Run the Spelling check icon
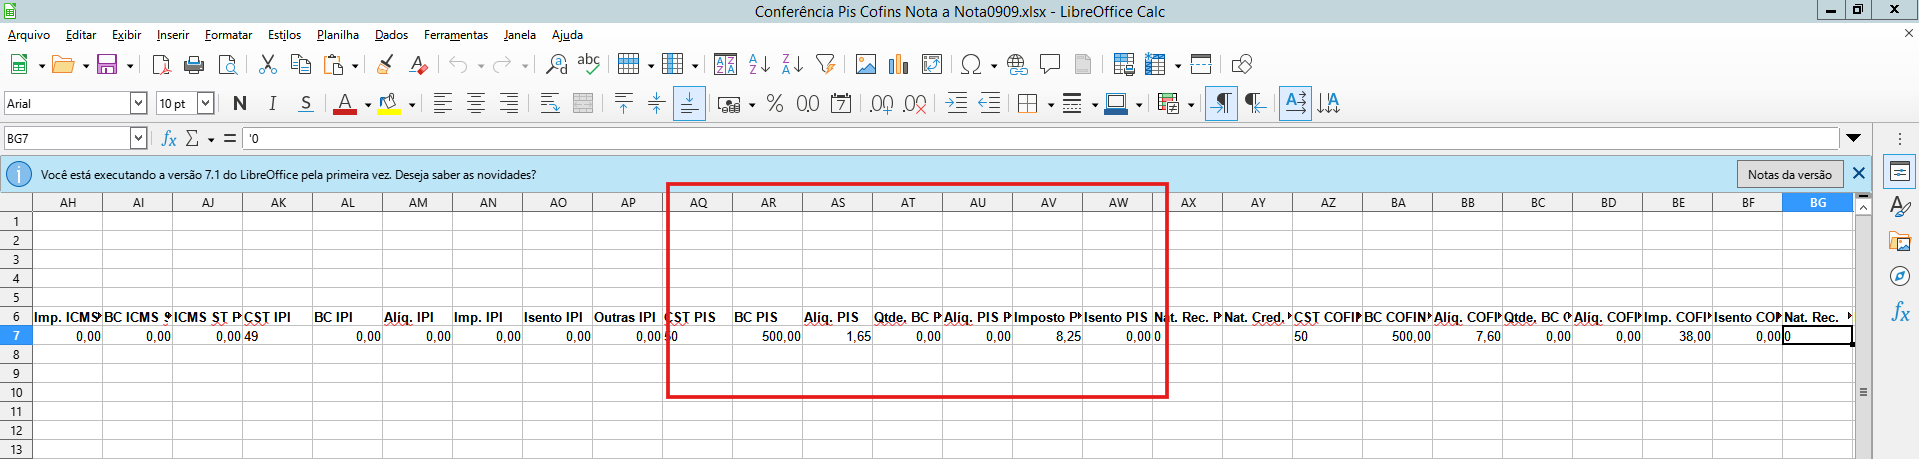 pos(589,65)
